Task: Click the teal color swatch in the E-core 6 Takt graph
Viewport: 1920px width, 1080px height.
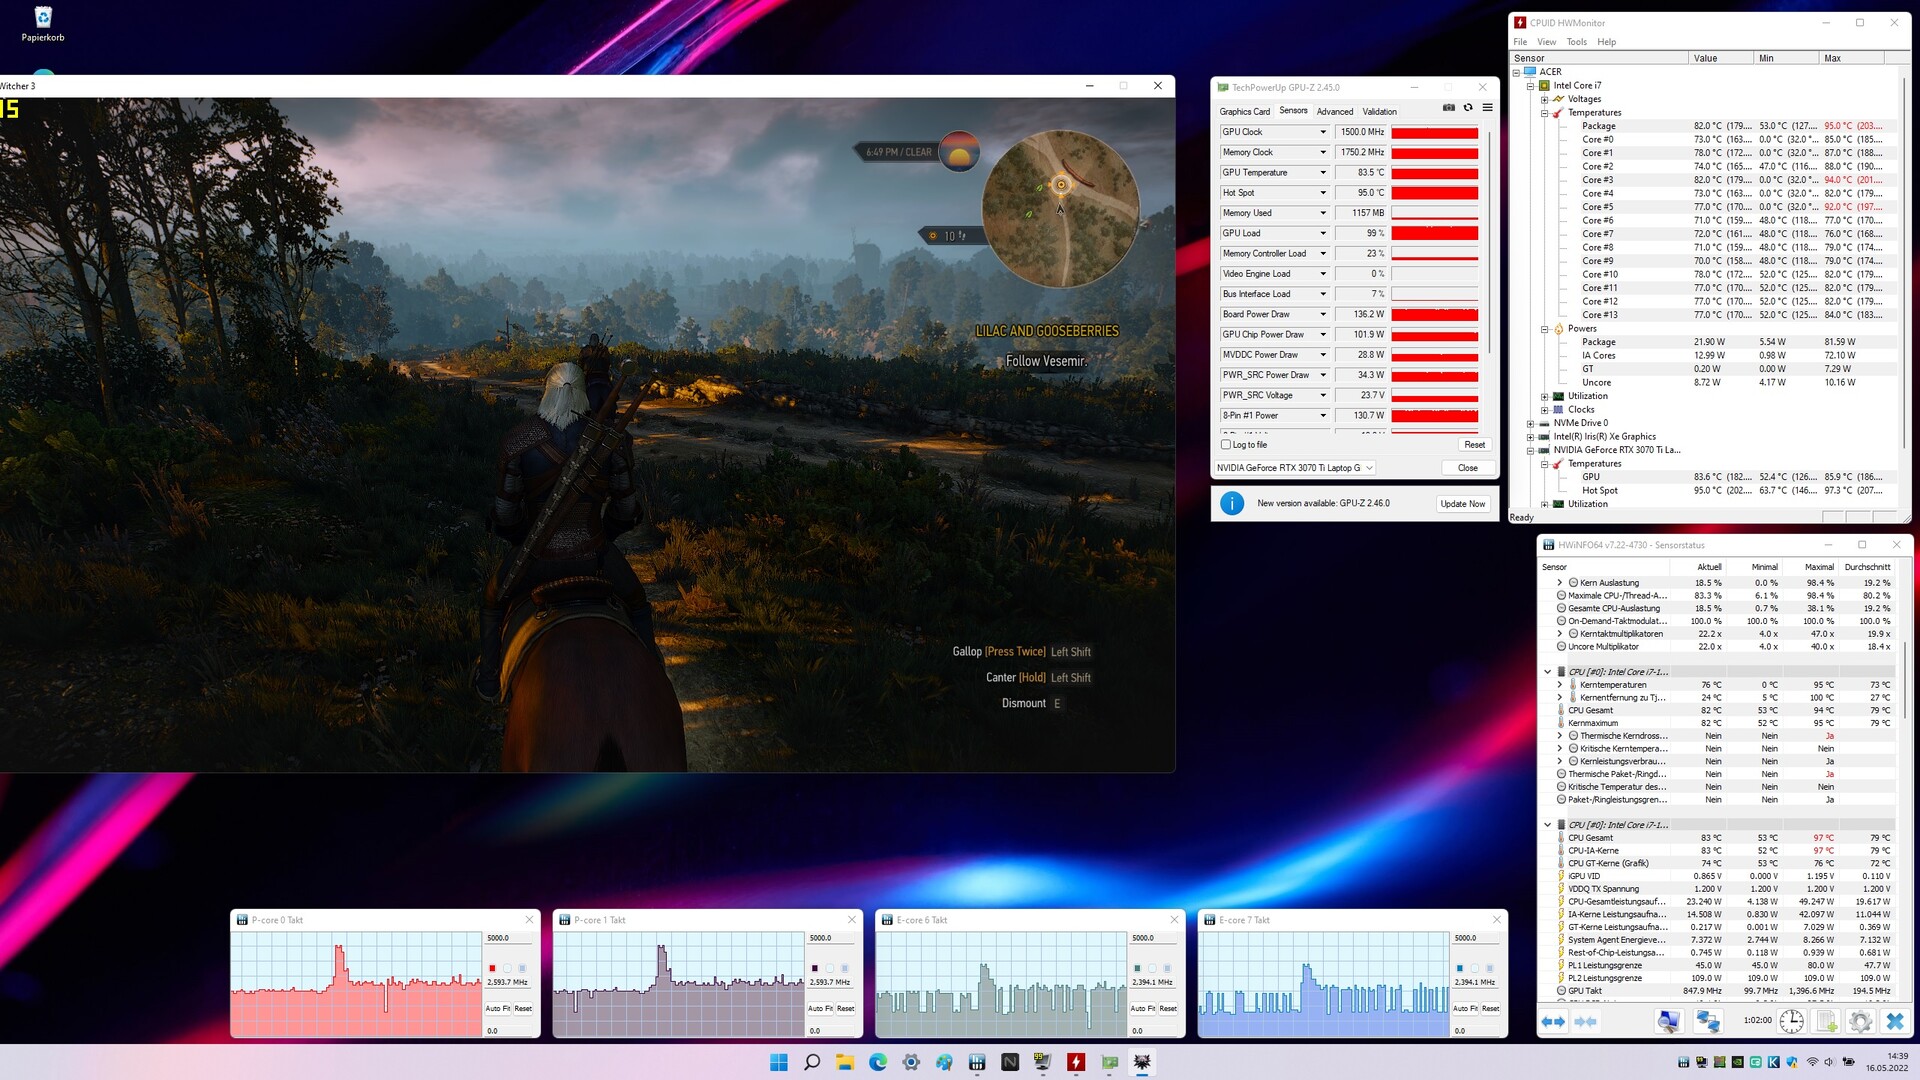Action: click(x=1137, y=968)
